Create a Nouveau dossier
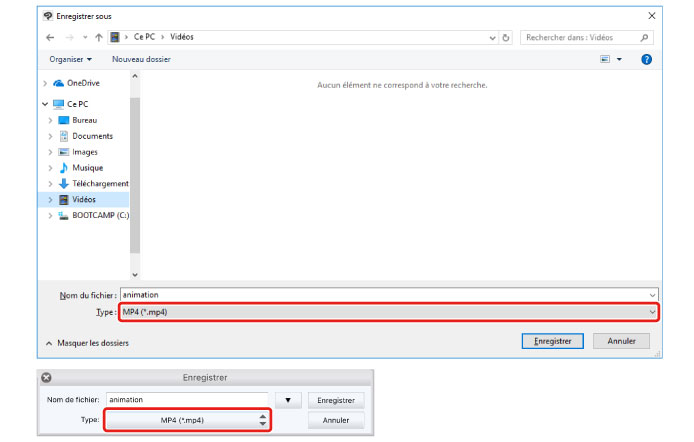This screenshot has height=442, width=694. pyautogui.click(x=141, y=59)
